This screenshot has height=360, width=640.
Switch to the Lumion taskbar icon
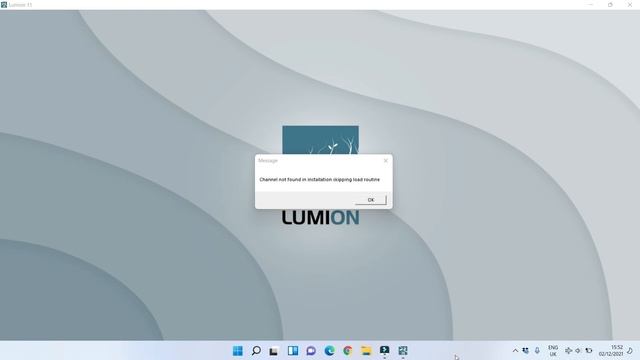pos(403,351)
